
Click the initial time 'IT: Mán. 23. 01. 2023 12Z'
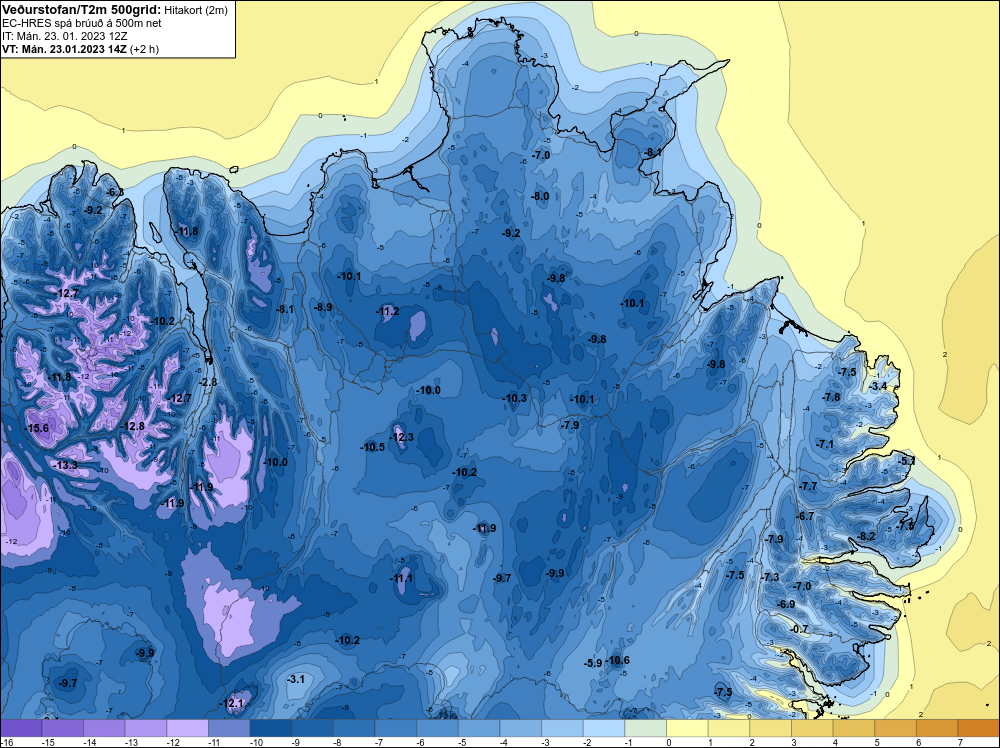coord(64,36)
